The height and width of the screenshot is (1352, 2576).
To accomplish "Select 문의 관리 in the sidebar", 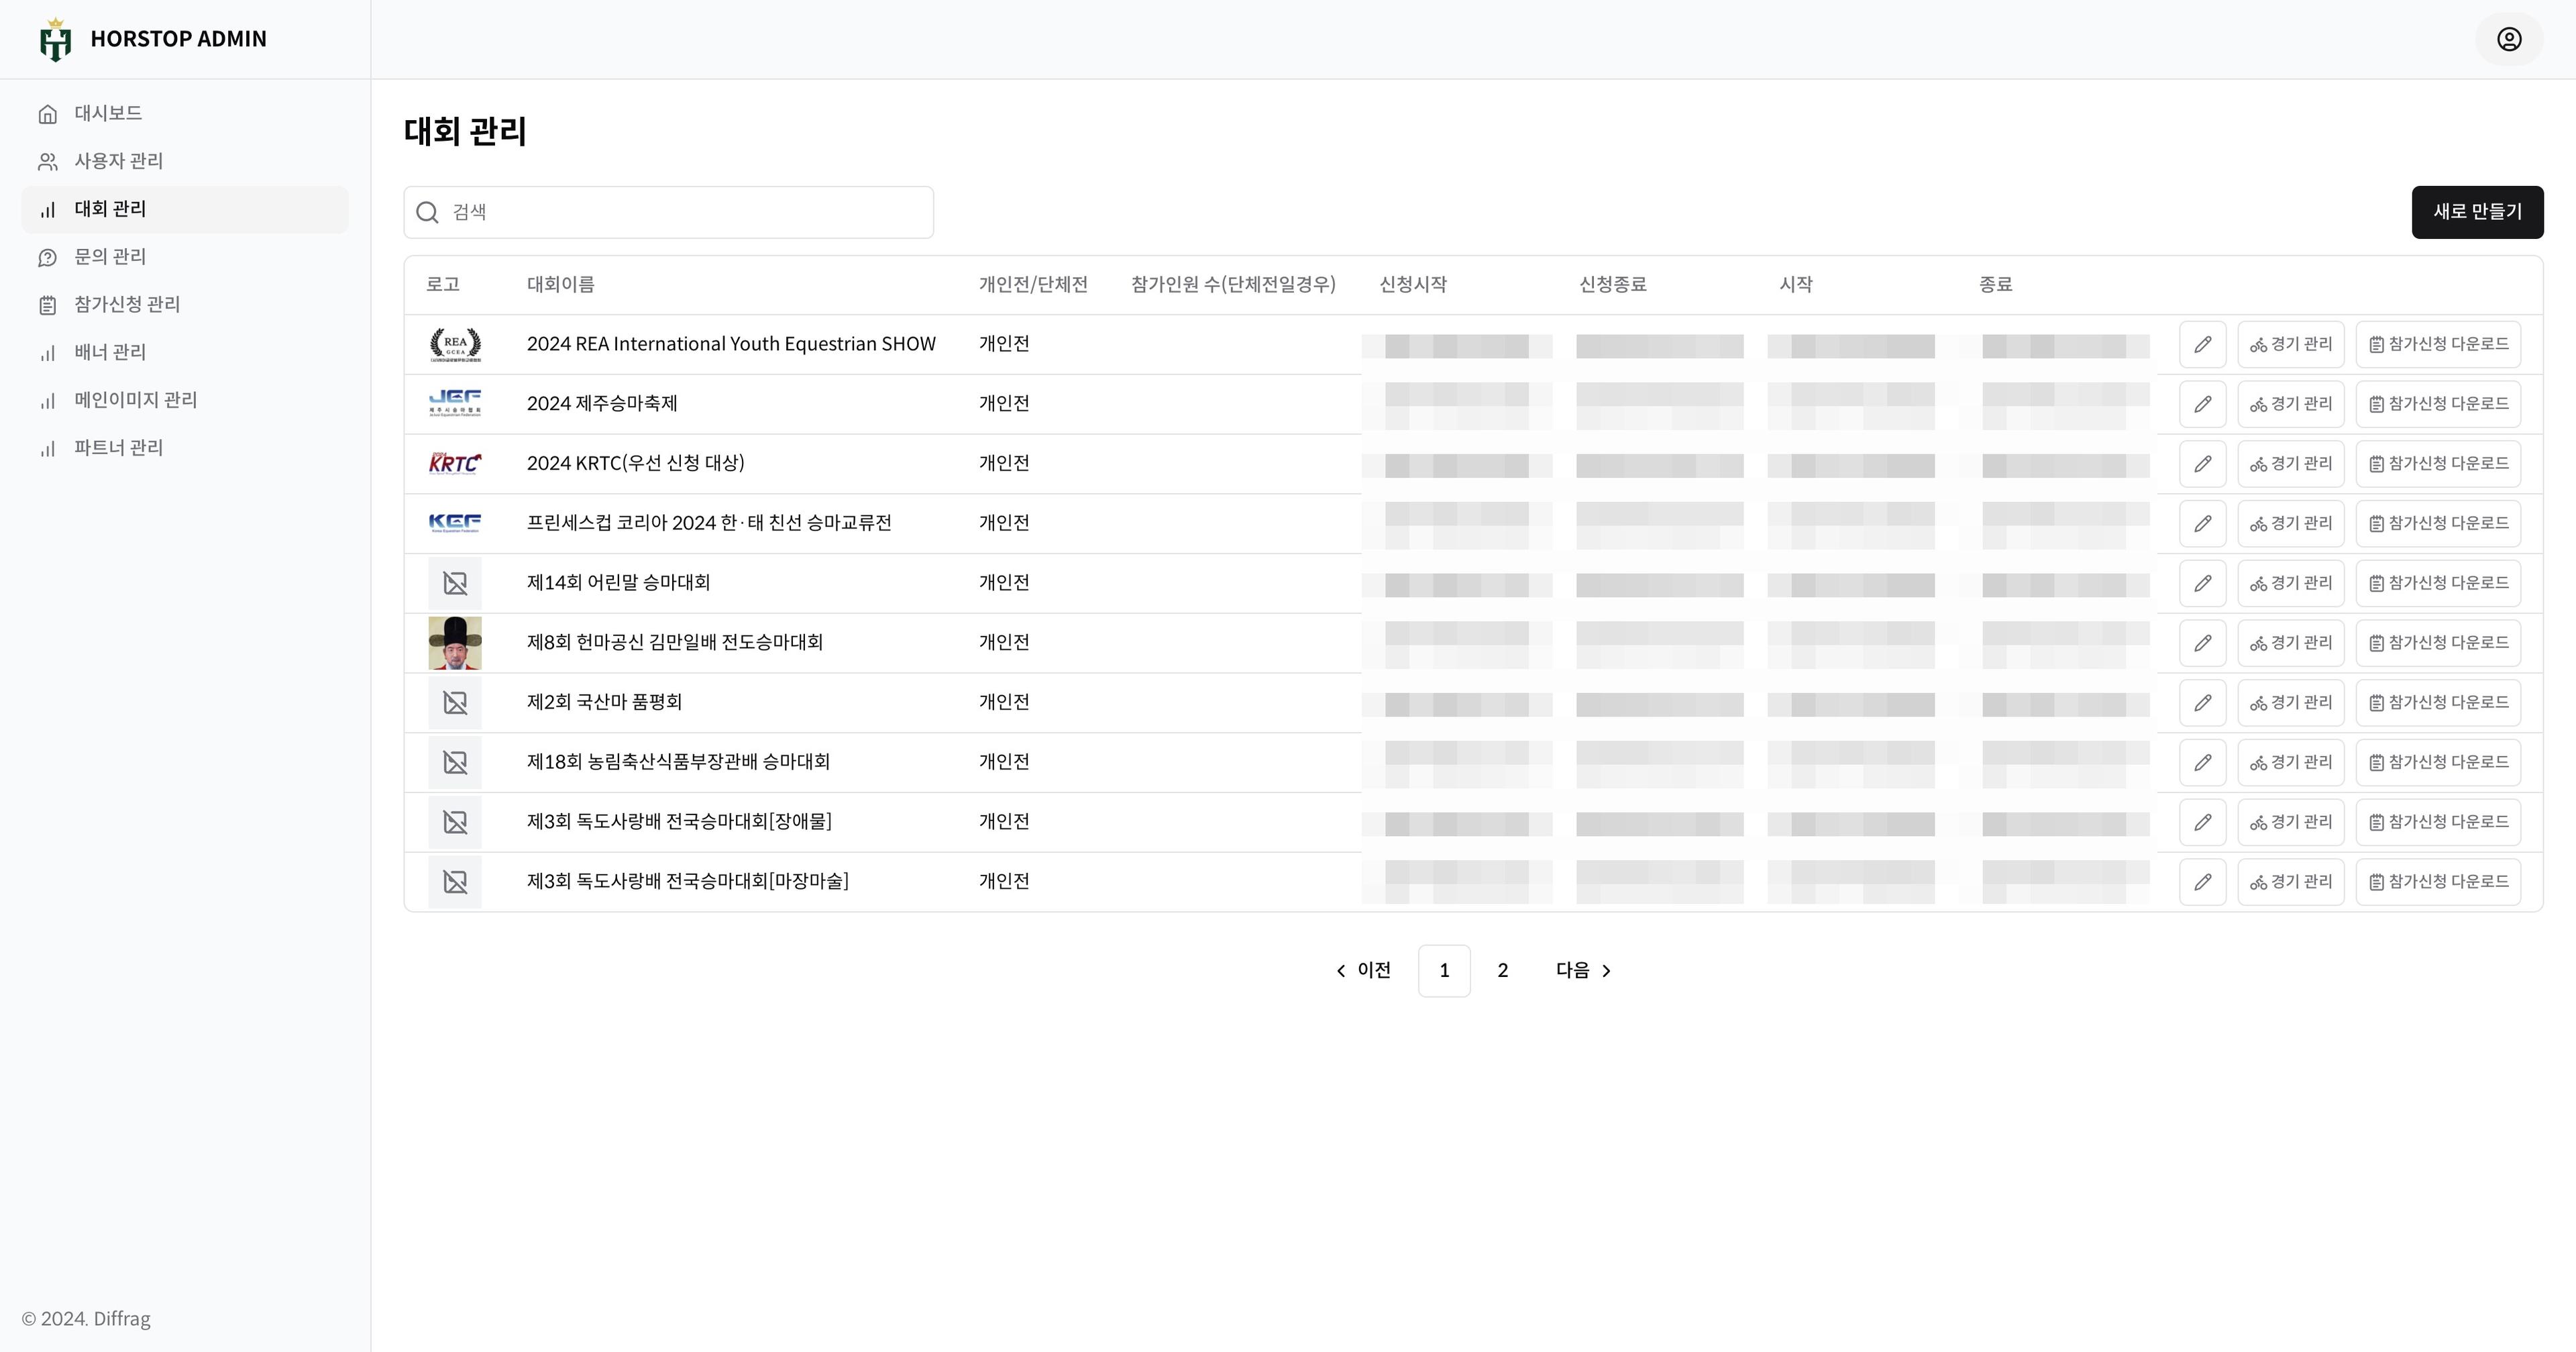I will tap(110, 257).
